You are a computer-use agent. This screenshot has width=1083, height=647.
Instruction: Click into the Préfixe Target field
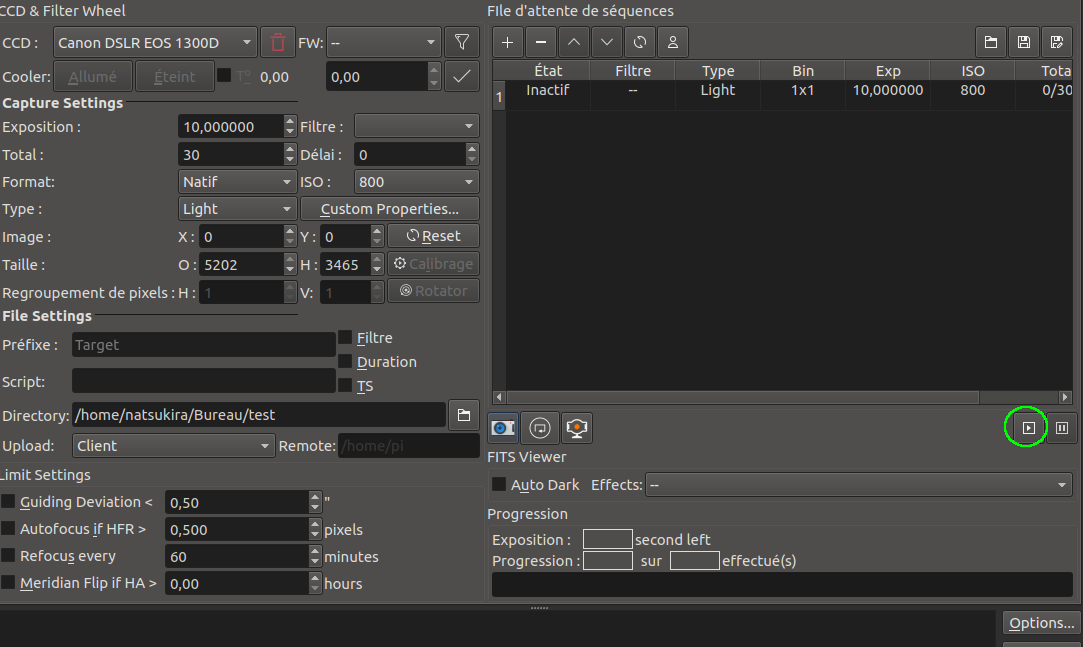pos(204,345)
